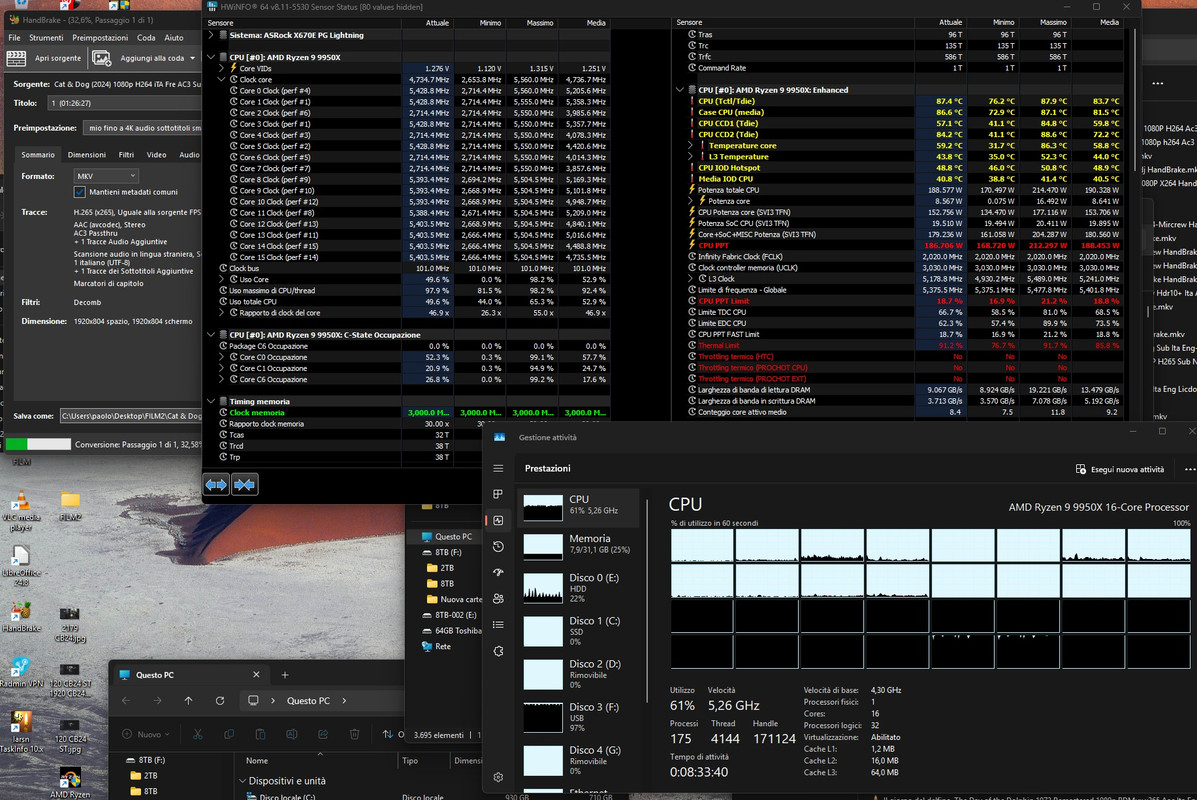Select the FILM2 folder on desktop
This screenshot has height=800, width=1197.
[x=70, y=506]
